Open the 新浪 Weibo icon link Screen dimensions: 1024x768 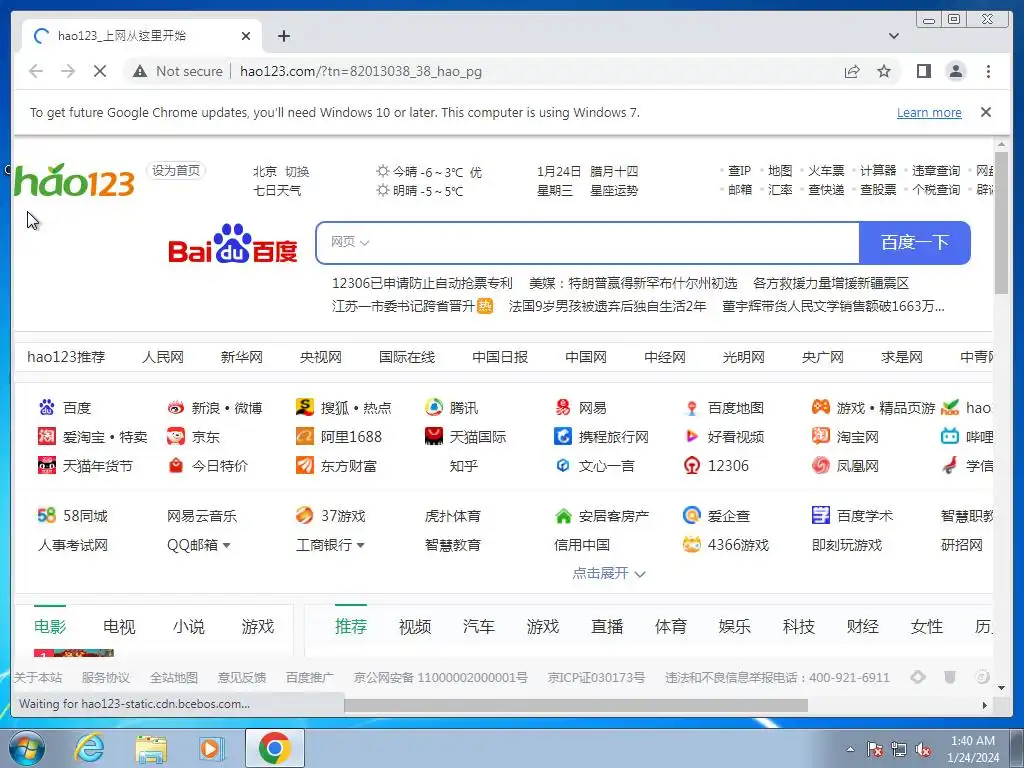tap(176, 408)
